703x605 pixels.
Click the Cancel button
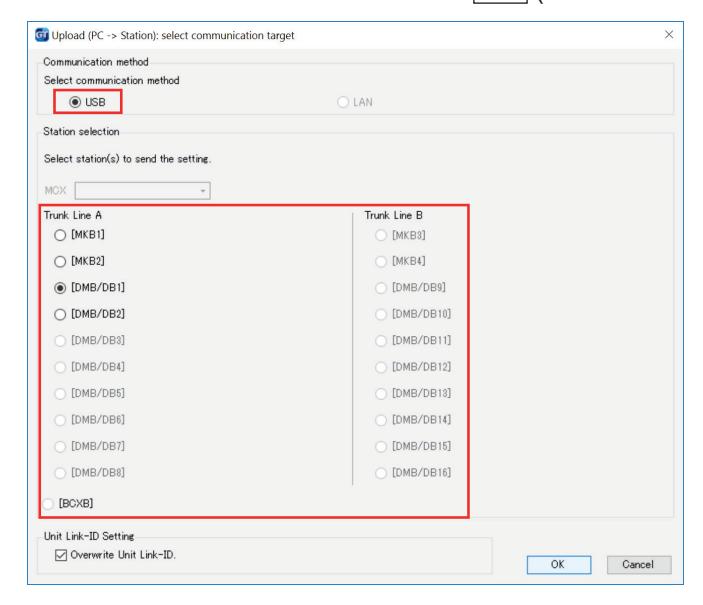point(638,565)
